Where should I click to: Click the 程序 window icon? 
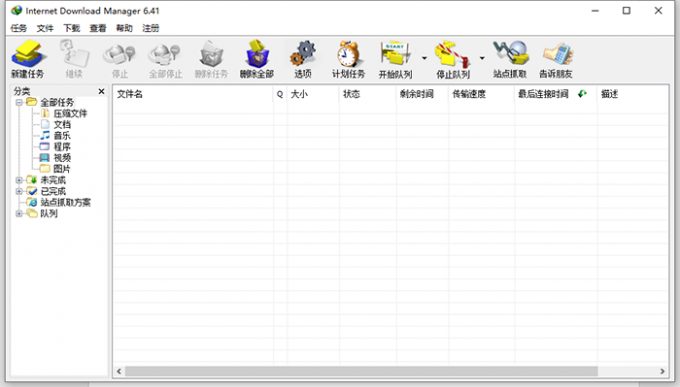coord(45,146)
